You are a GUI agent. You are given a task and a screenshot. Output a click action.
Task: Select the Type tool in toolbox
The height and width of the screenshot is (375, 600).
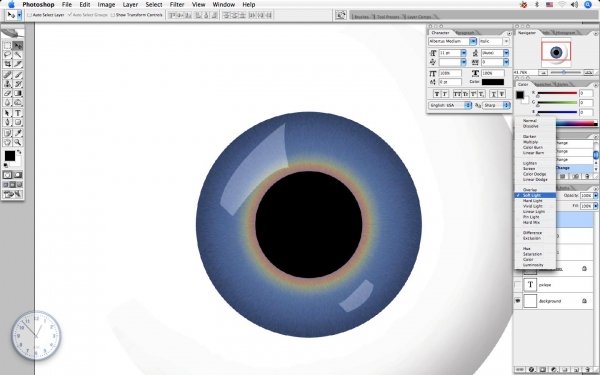(x=18, y=113)
